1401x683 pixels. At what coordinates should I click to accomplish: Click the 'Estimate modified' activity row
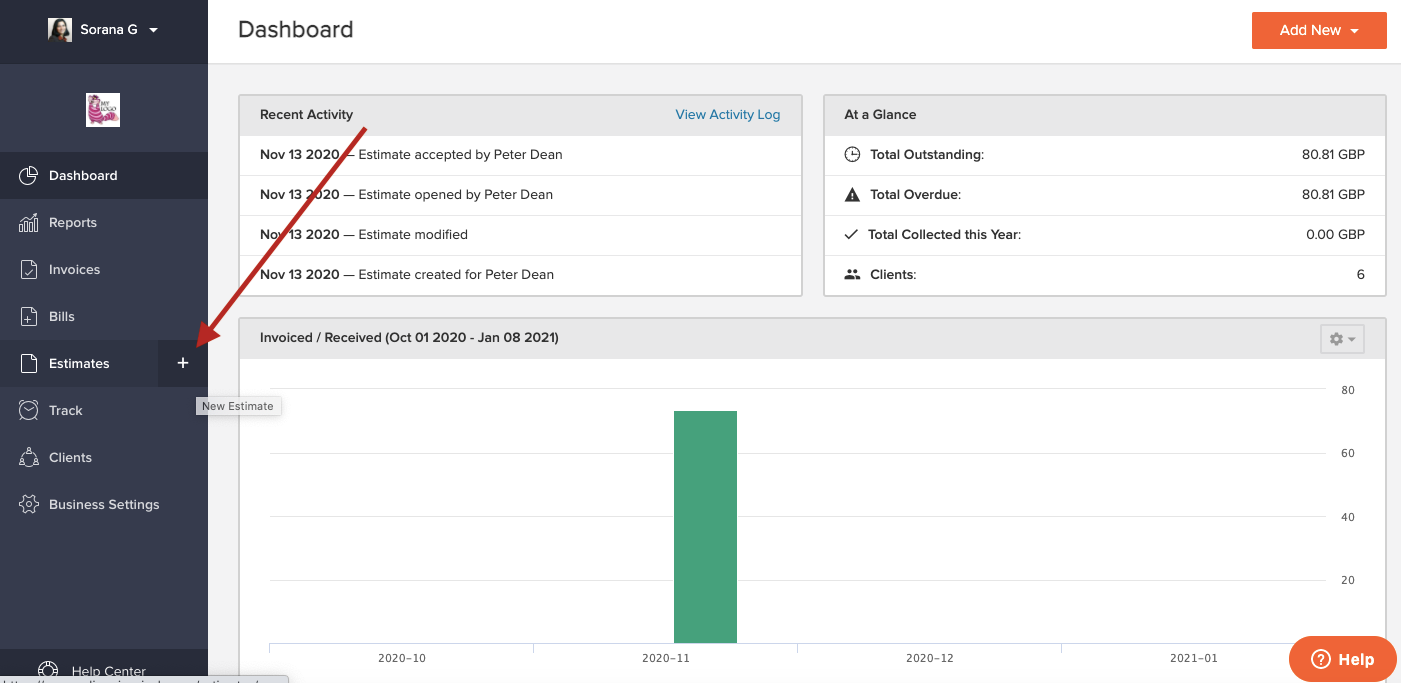point(520,235)
